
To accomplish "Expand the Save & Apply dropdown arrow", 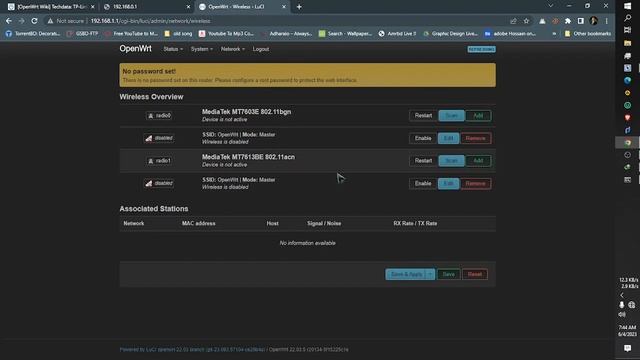I will tap(430, 274).
